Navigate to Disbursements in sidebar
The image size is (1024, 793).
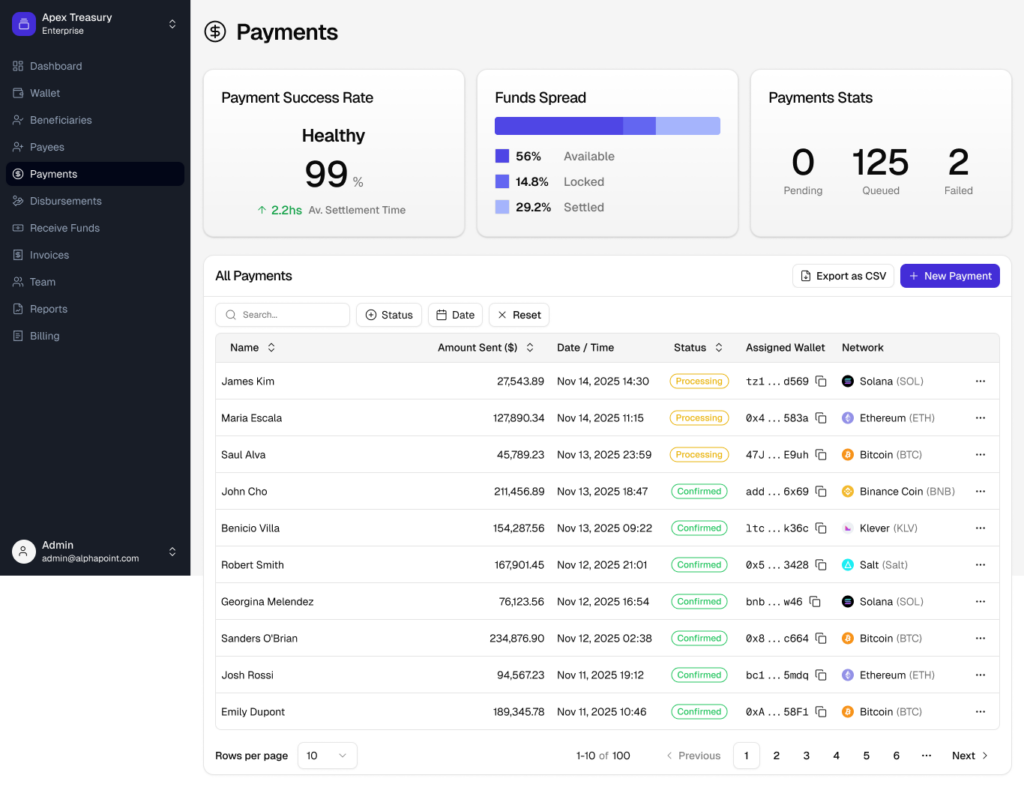[65, 201]
